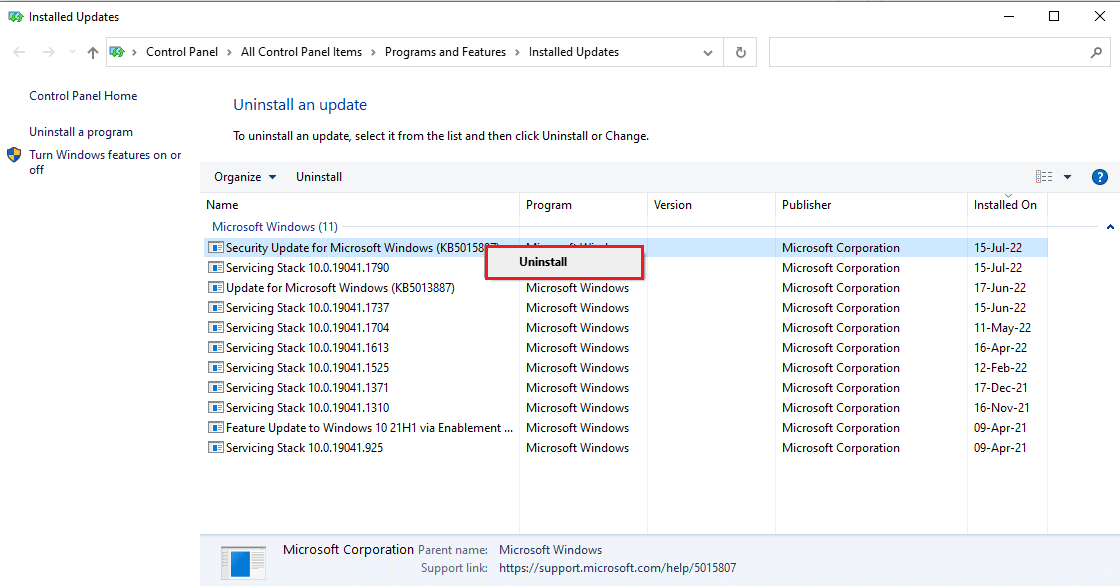
Task: Select Servicing Stack 10.0.19041.1613 name
Action: pos(308,348)
